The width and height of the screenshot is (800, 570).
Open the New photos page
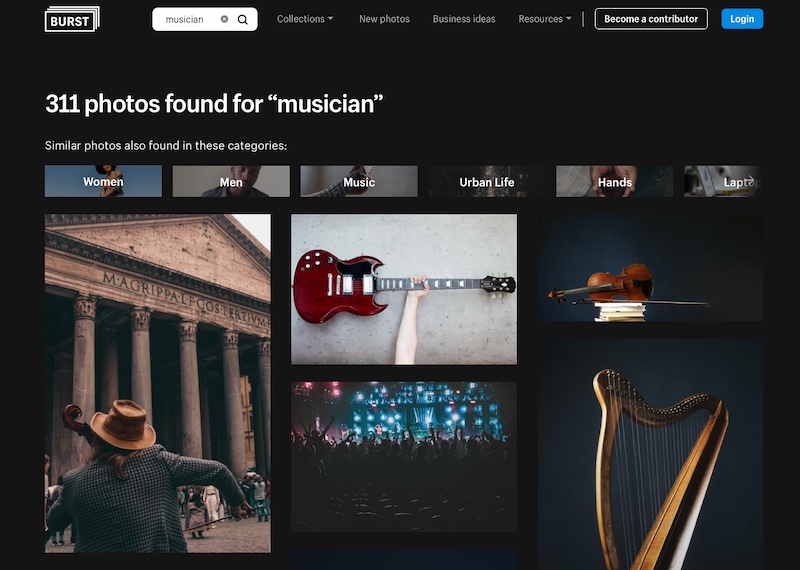click(x=384, y=19)
